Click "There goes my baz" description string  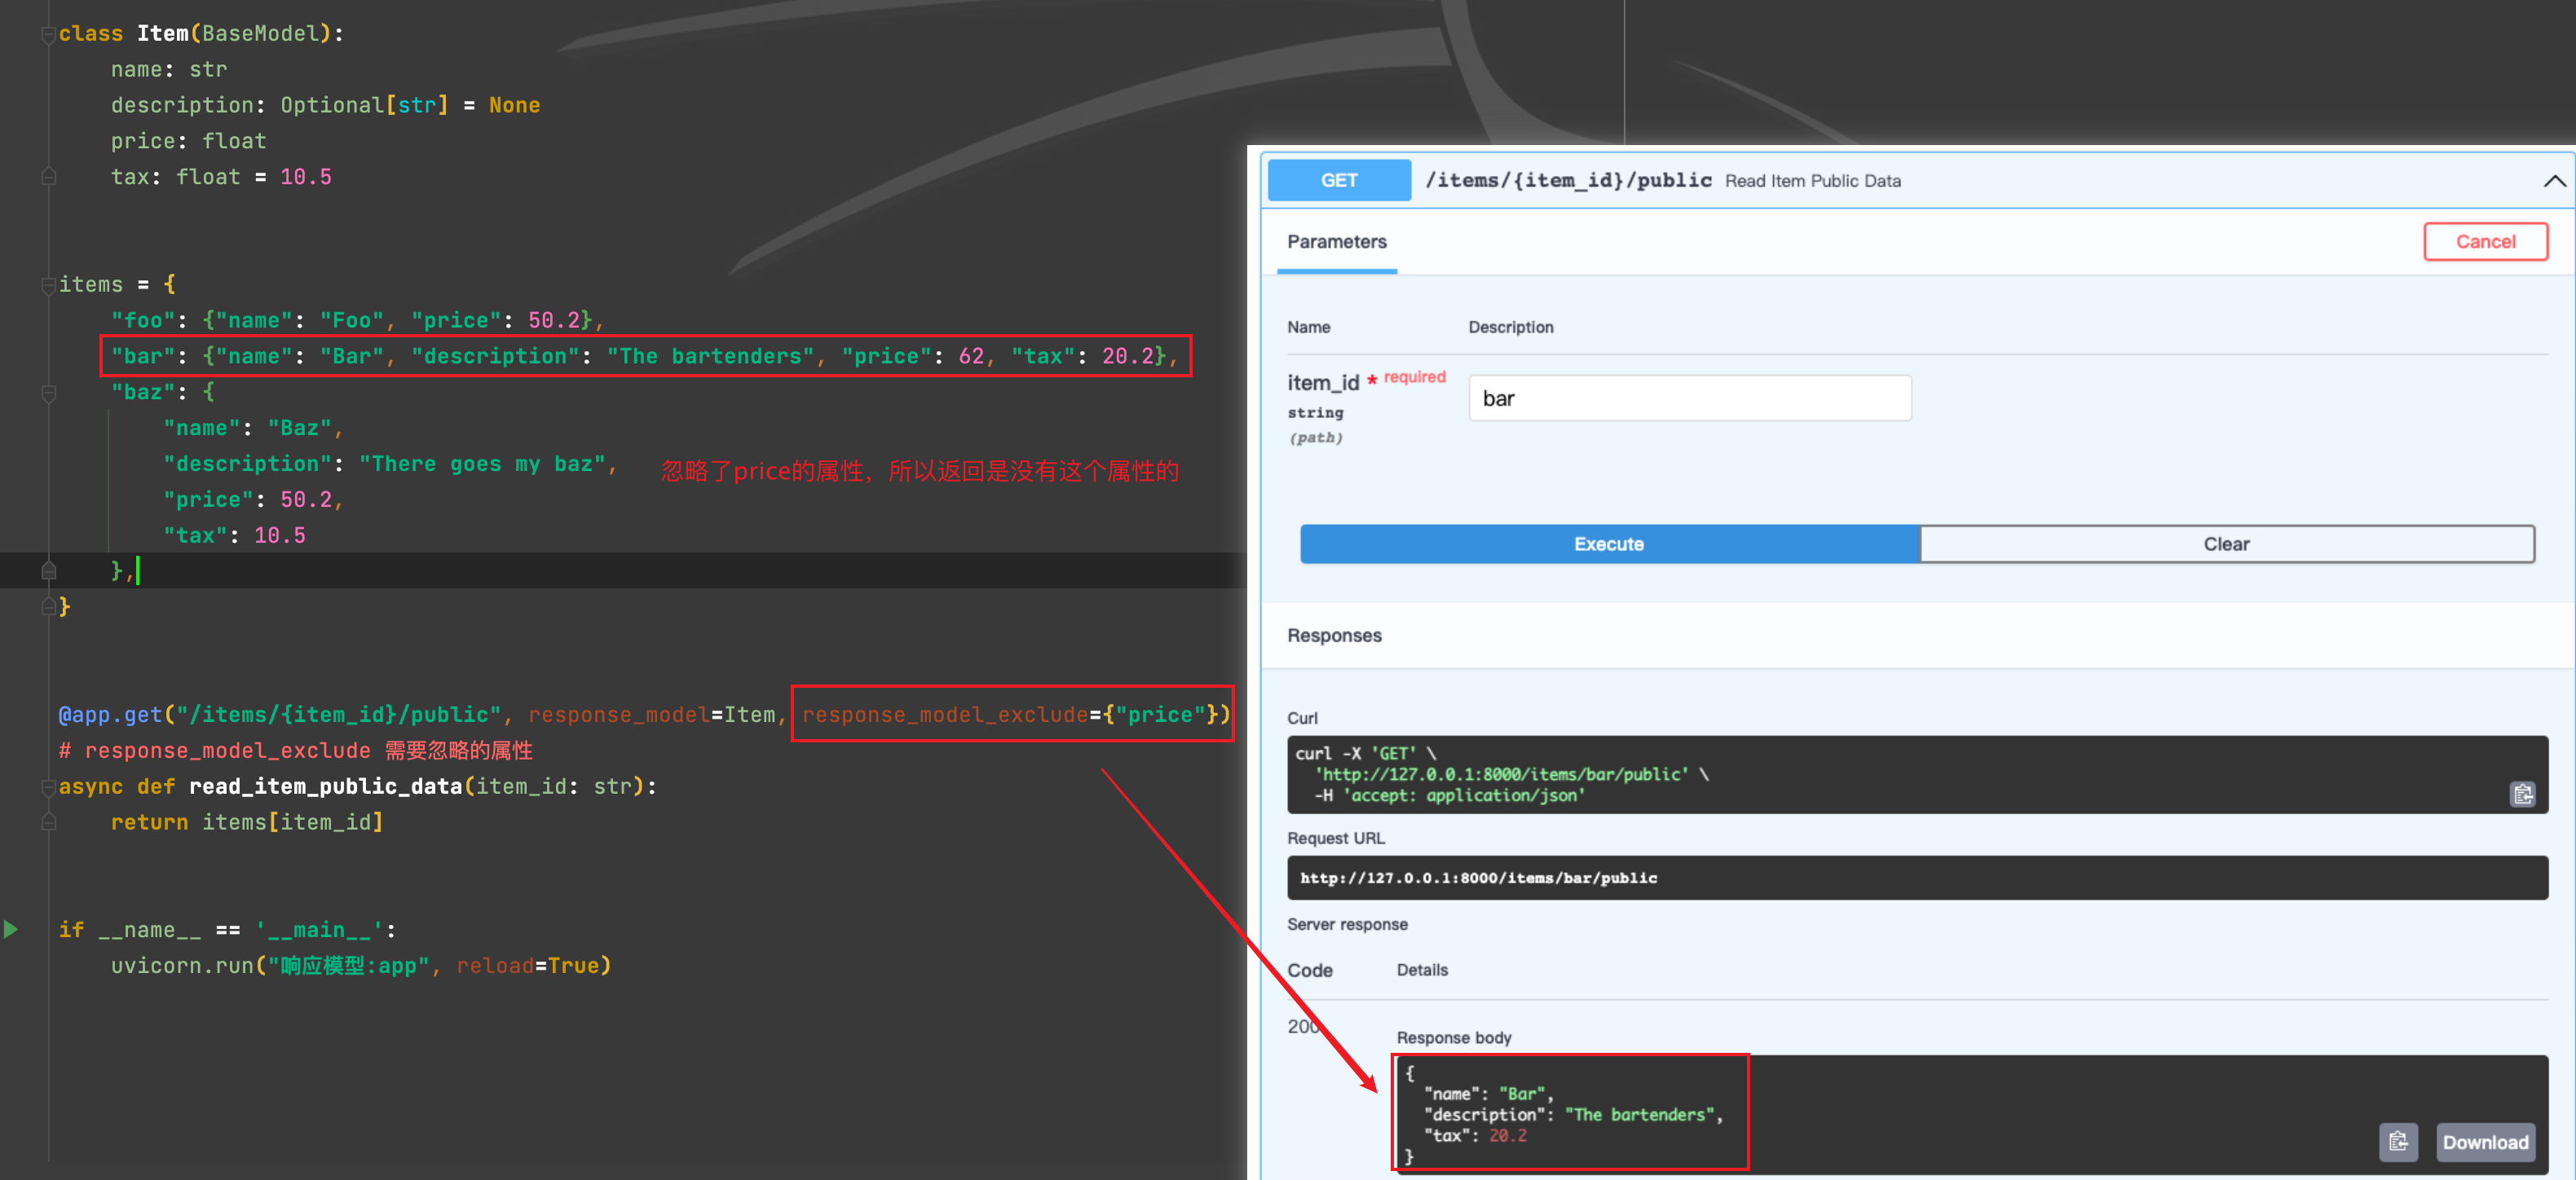[x=482, y=464]
